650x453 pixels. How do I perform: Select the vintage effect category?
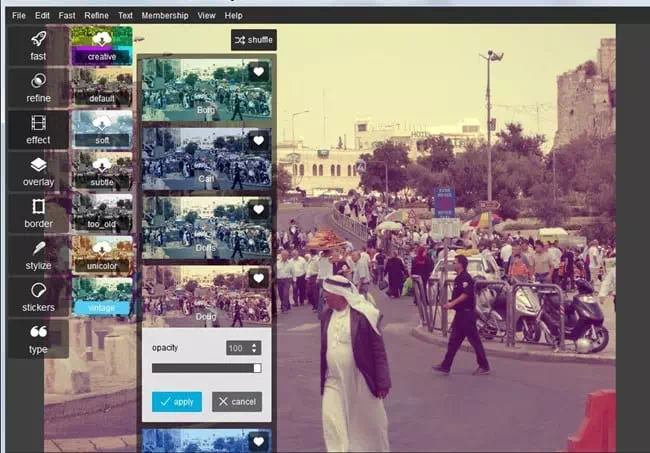pyautogui.click(x=102, y=297)
